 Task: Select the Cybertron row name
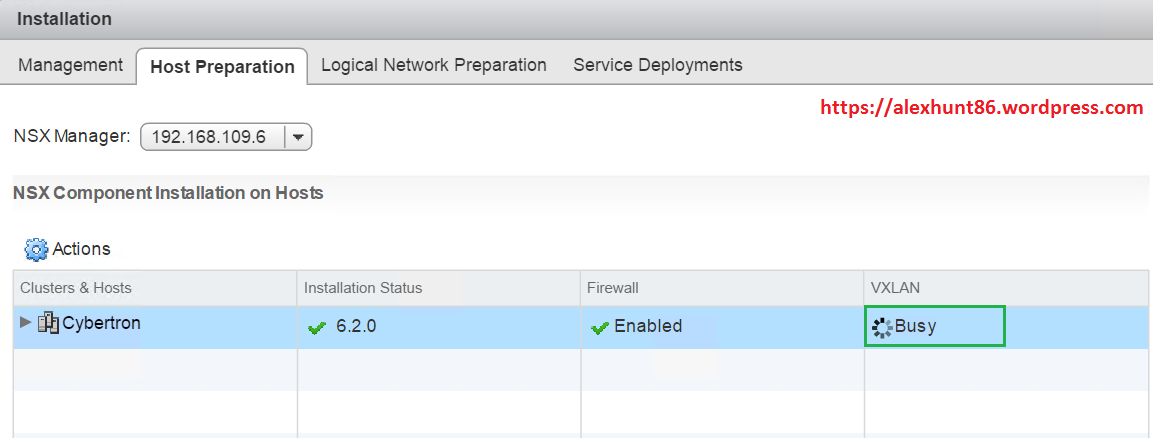(101, 323)
